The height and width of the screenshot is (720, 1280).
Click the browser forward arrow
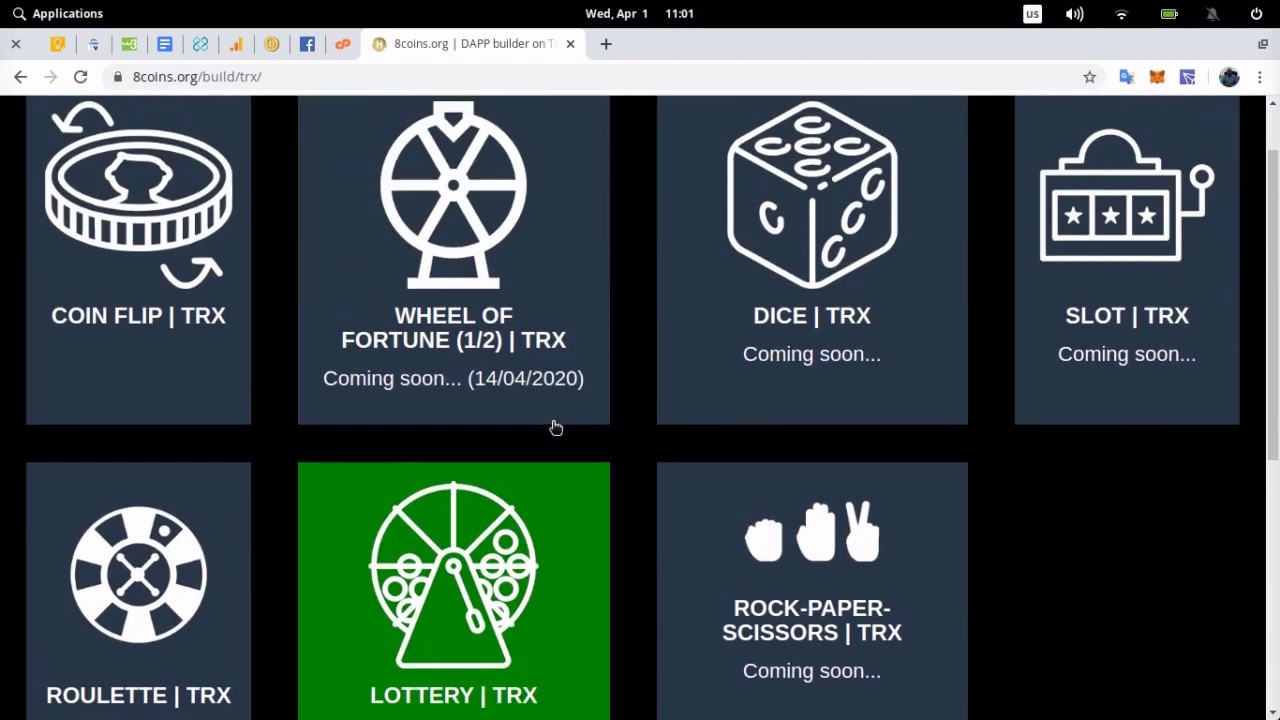50,77
